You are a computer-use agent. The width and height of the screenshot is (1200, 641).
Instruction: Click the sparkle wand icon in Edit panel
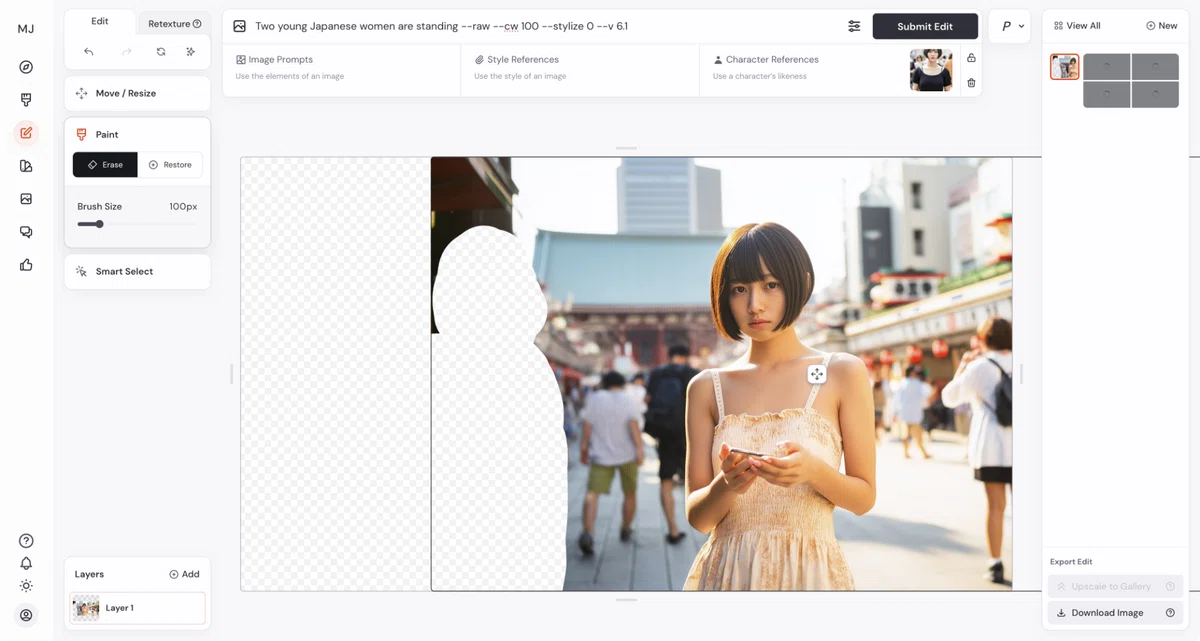[x=190, y=52]
